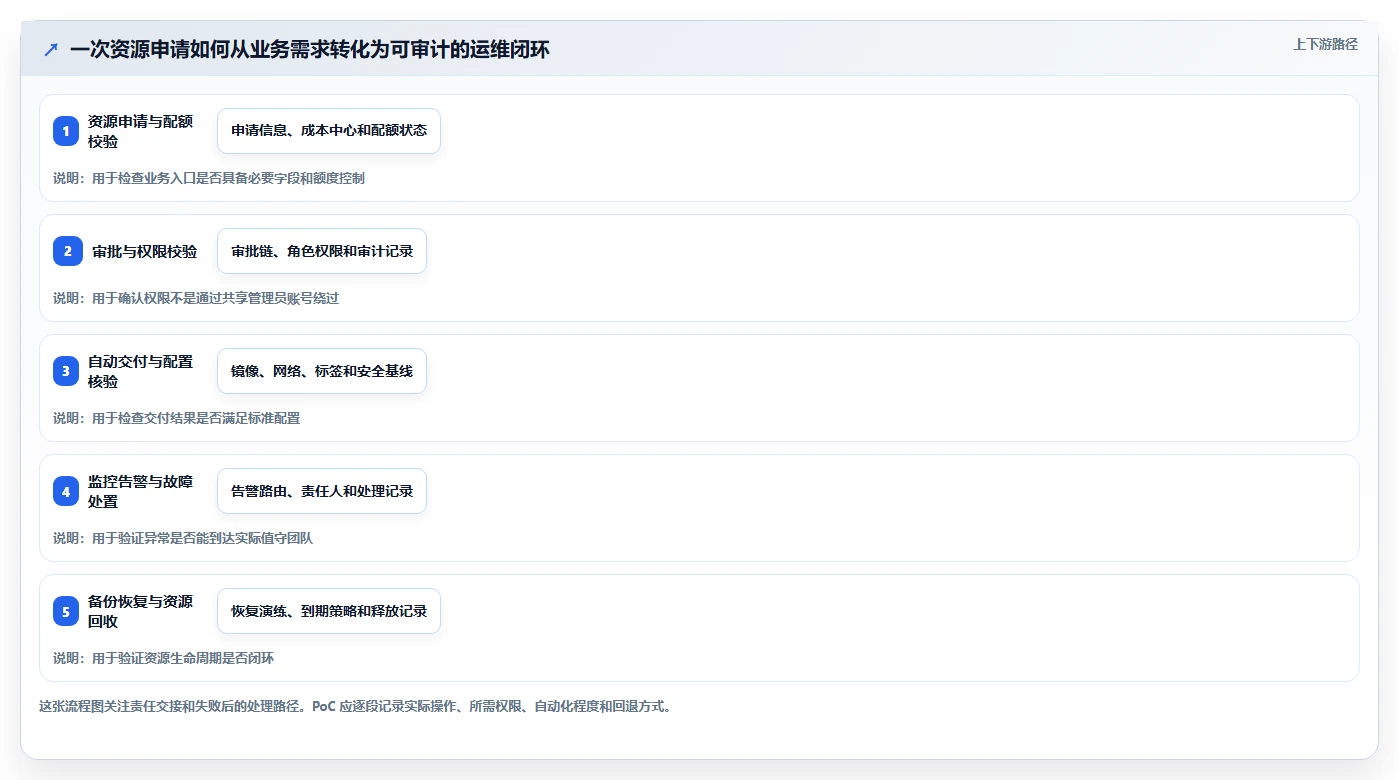
Task: Click the note 用于检查交付结果是否满足标准配置
Action: (196, 418)
